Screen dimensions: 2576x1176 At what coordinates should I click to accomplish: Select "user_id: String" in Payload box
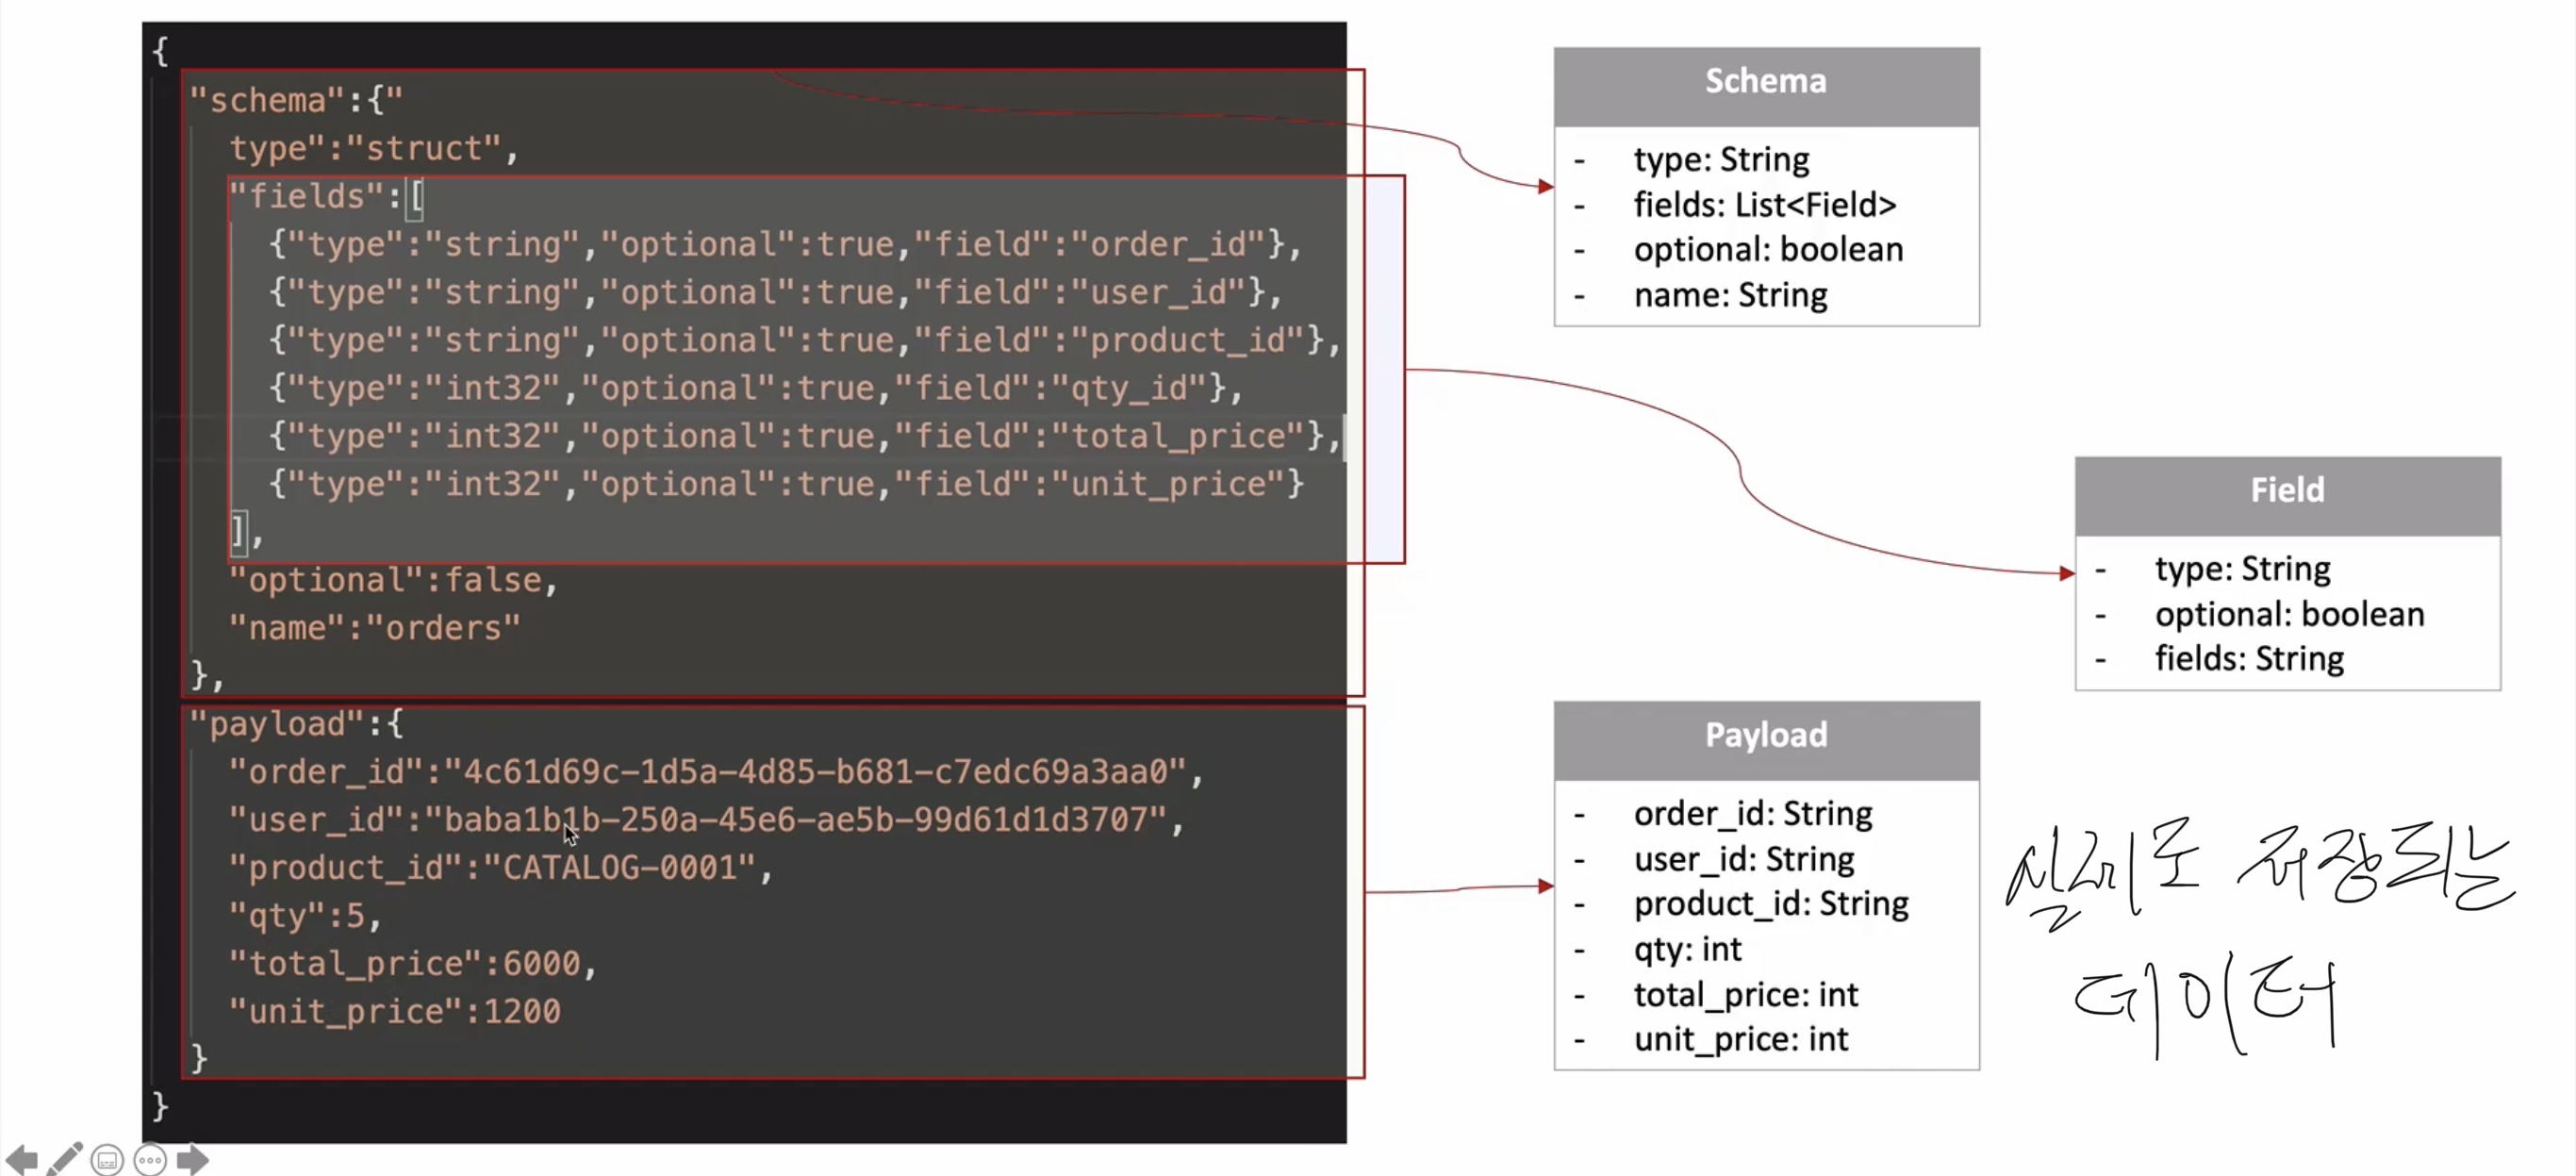pos(1744,859)
